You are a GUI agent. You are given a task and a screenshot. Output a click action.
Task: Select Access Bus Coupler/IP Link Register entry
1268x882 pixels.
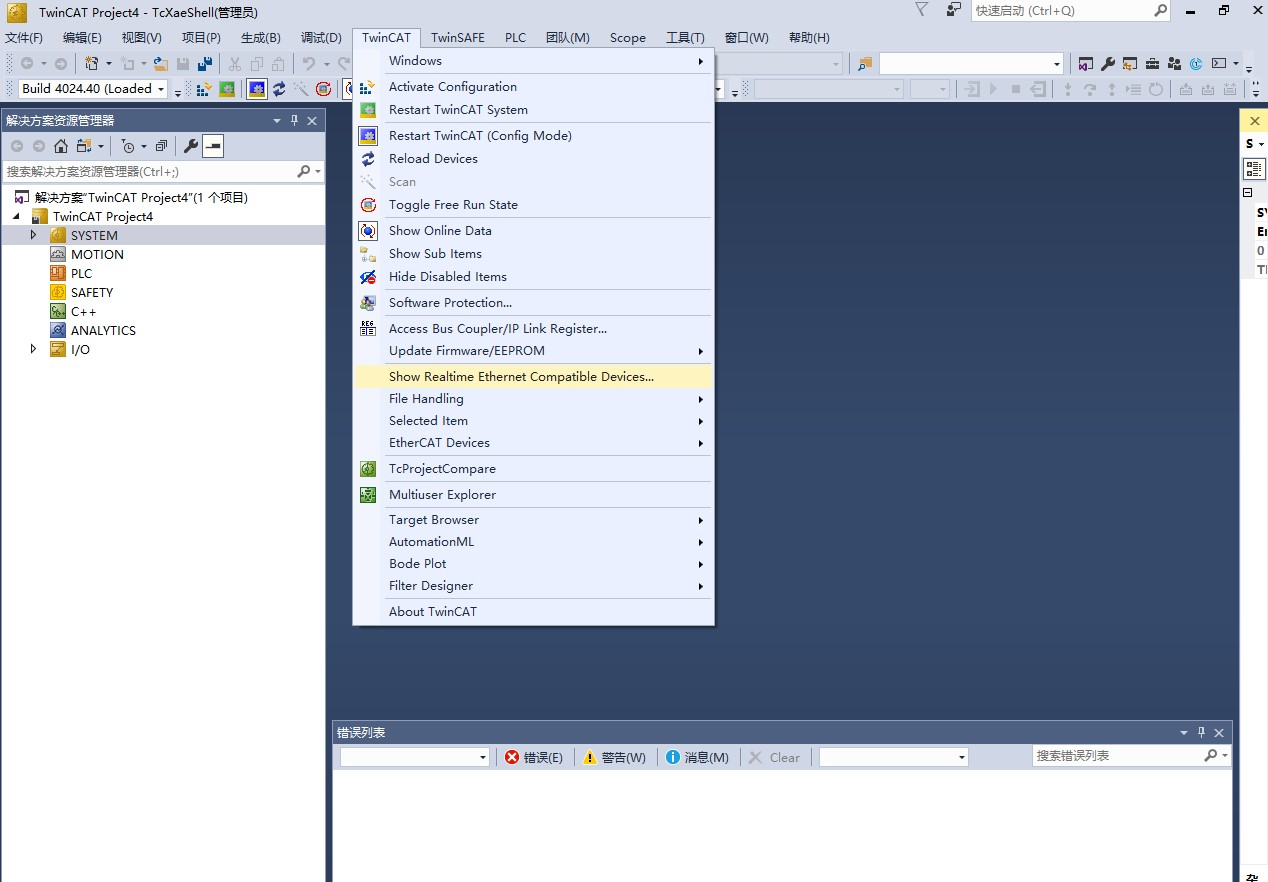click(x=534, y=329)
